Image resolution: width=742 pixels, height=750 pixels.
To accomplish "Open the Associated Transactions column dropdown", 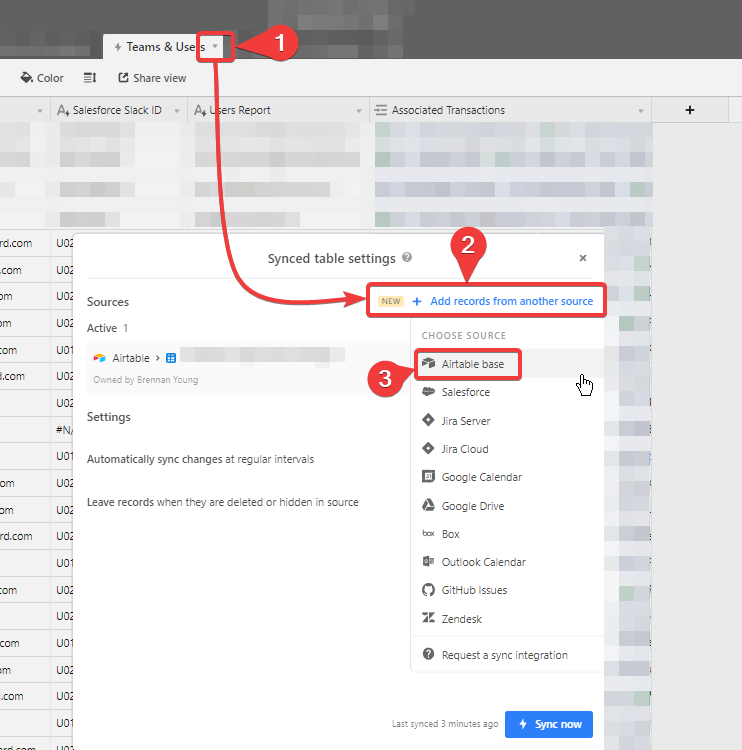I will [x=641, y=110].
